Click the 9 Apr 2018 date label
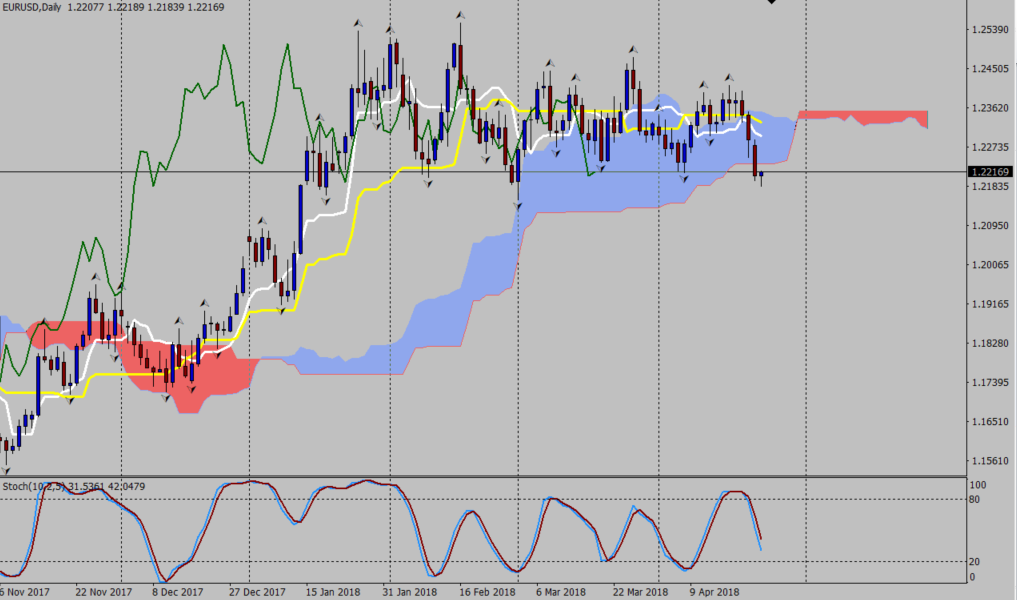 point(714,592)
